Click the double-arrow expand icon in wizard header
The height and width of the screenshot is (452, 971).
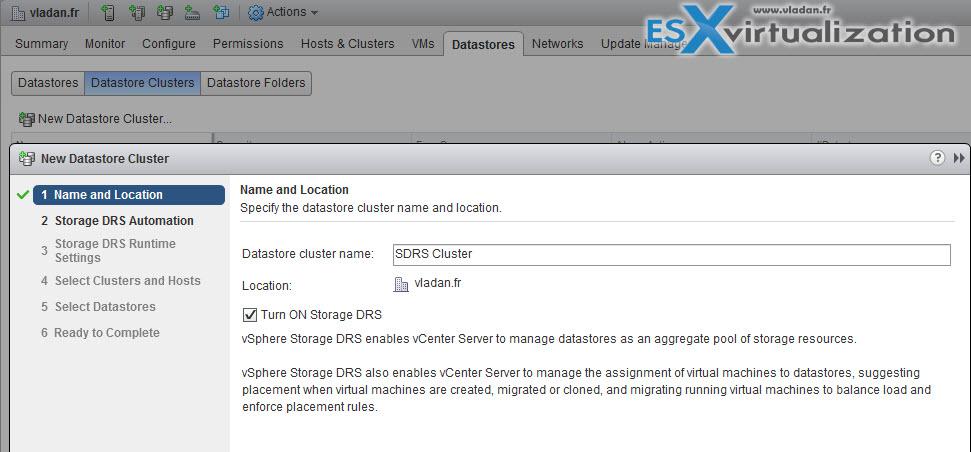coord(959,159)
